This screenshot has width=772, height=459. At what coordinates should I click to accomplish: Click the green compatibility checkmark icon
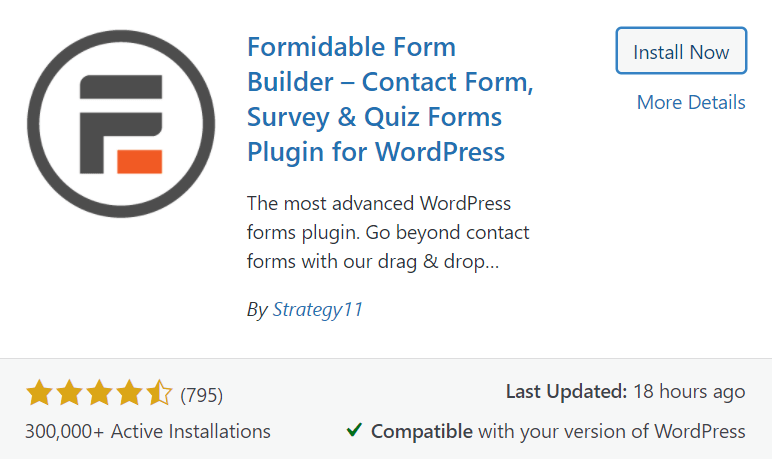click(x=354, y=430)
